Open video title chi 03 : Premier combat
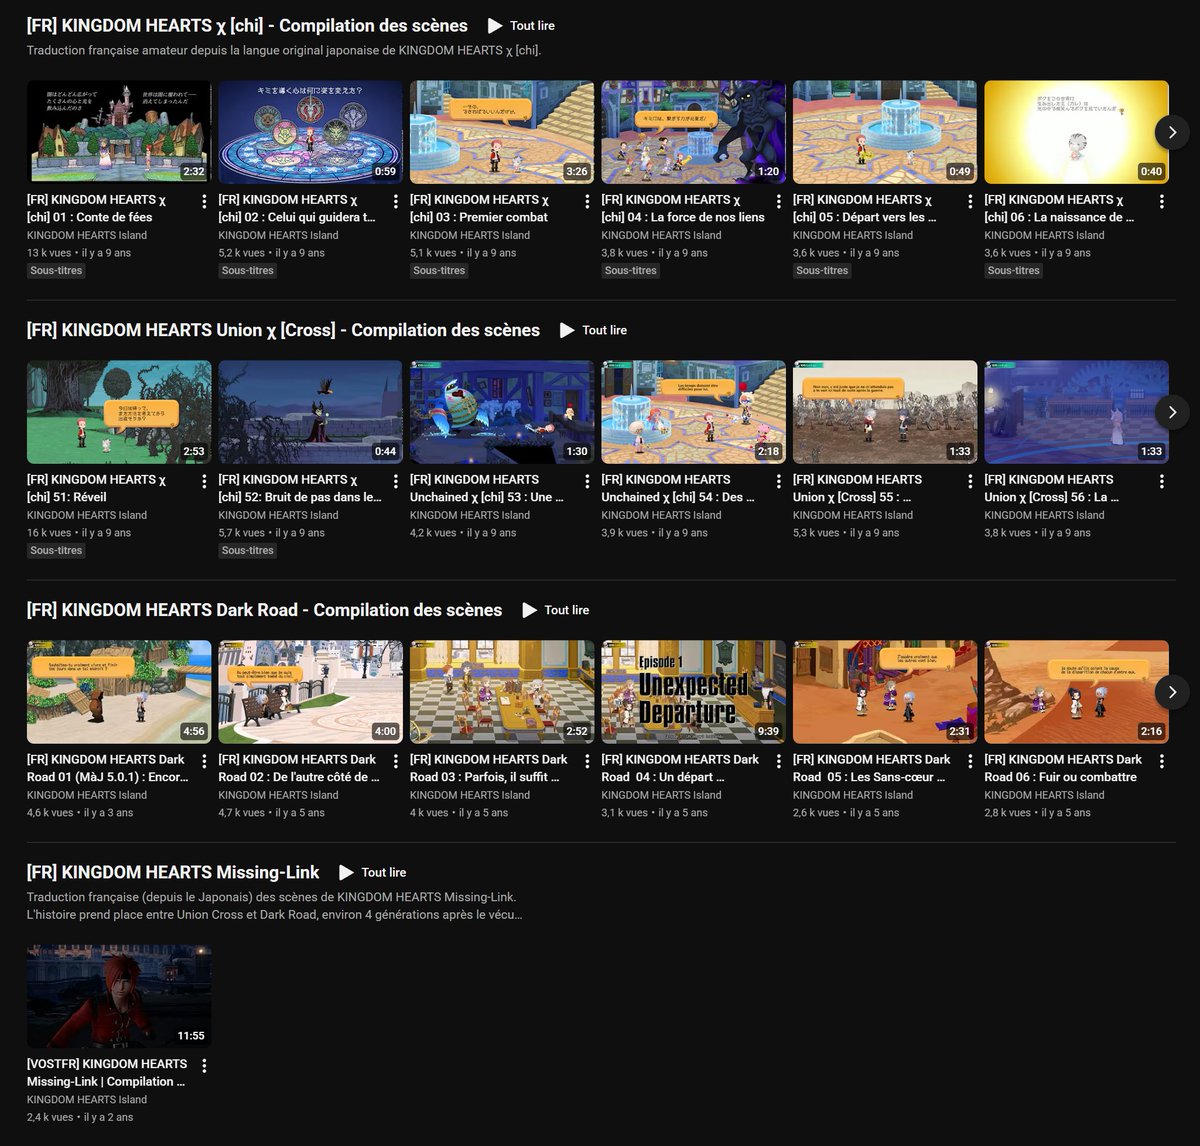Viewport: 1200px width, 1146px height. tap(479, 208)
